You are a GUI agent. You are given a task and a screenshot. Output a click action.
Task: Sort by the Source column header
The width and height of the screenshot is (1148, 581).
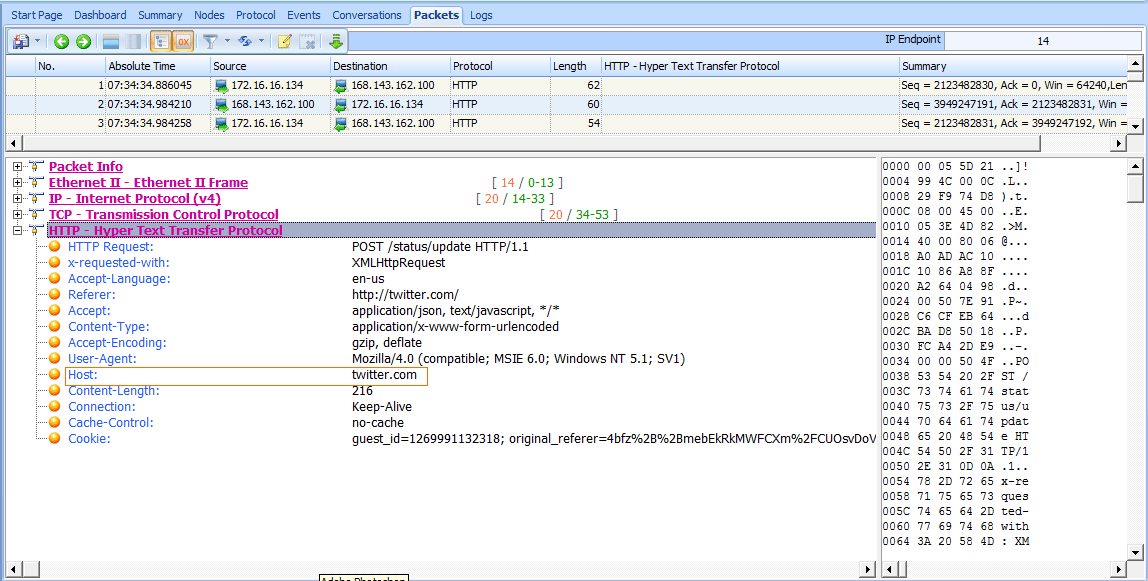point(270,66)
